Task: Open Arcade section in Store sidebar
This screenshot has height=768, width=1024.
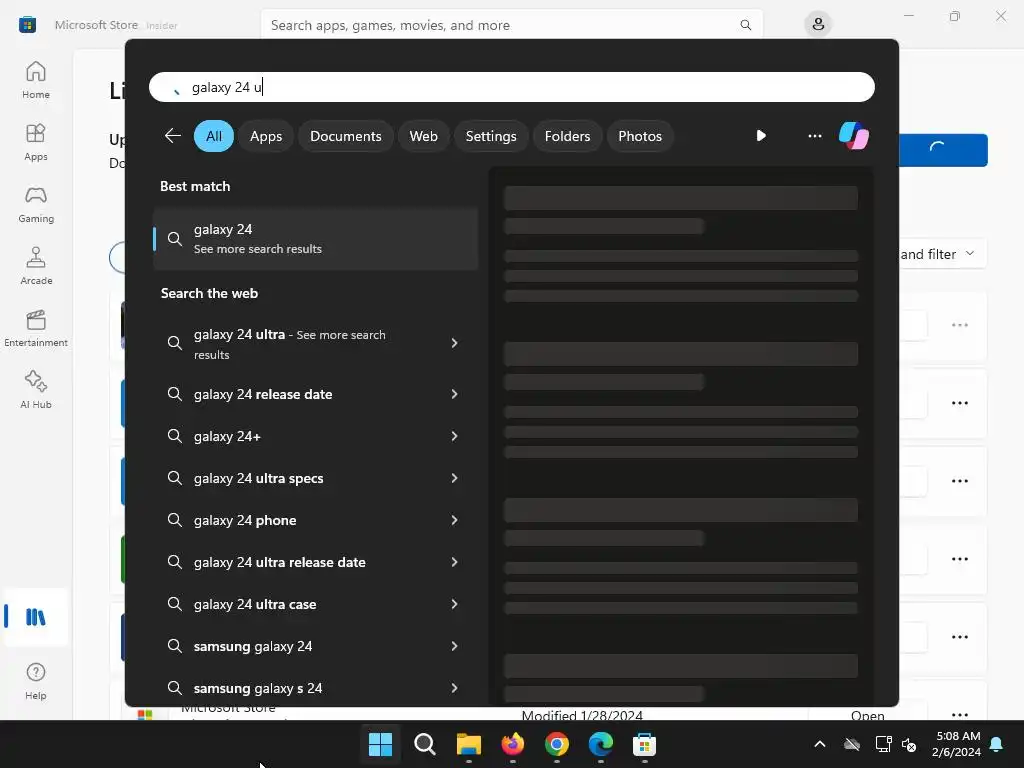Action: point(36,266)
